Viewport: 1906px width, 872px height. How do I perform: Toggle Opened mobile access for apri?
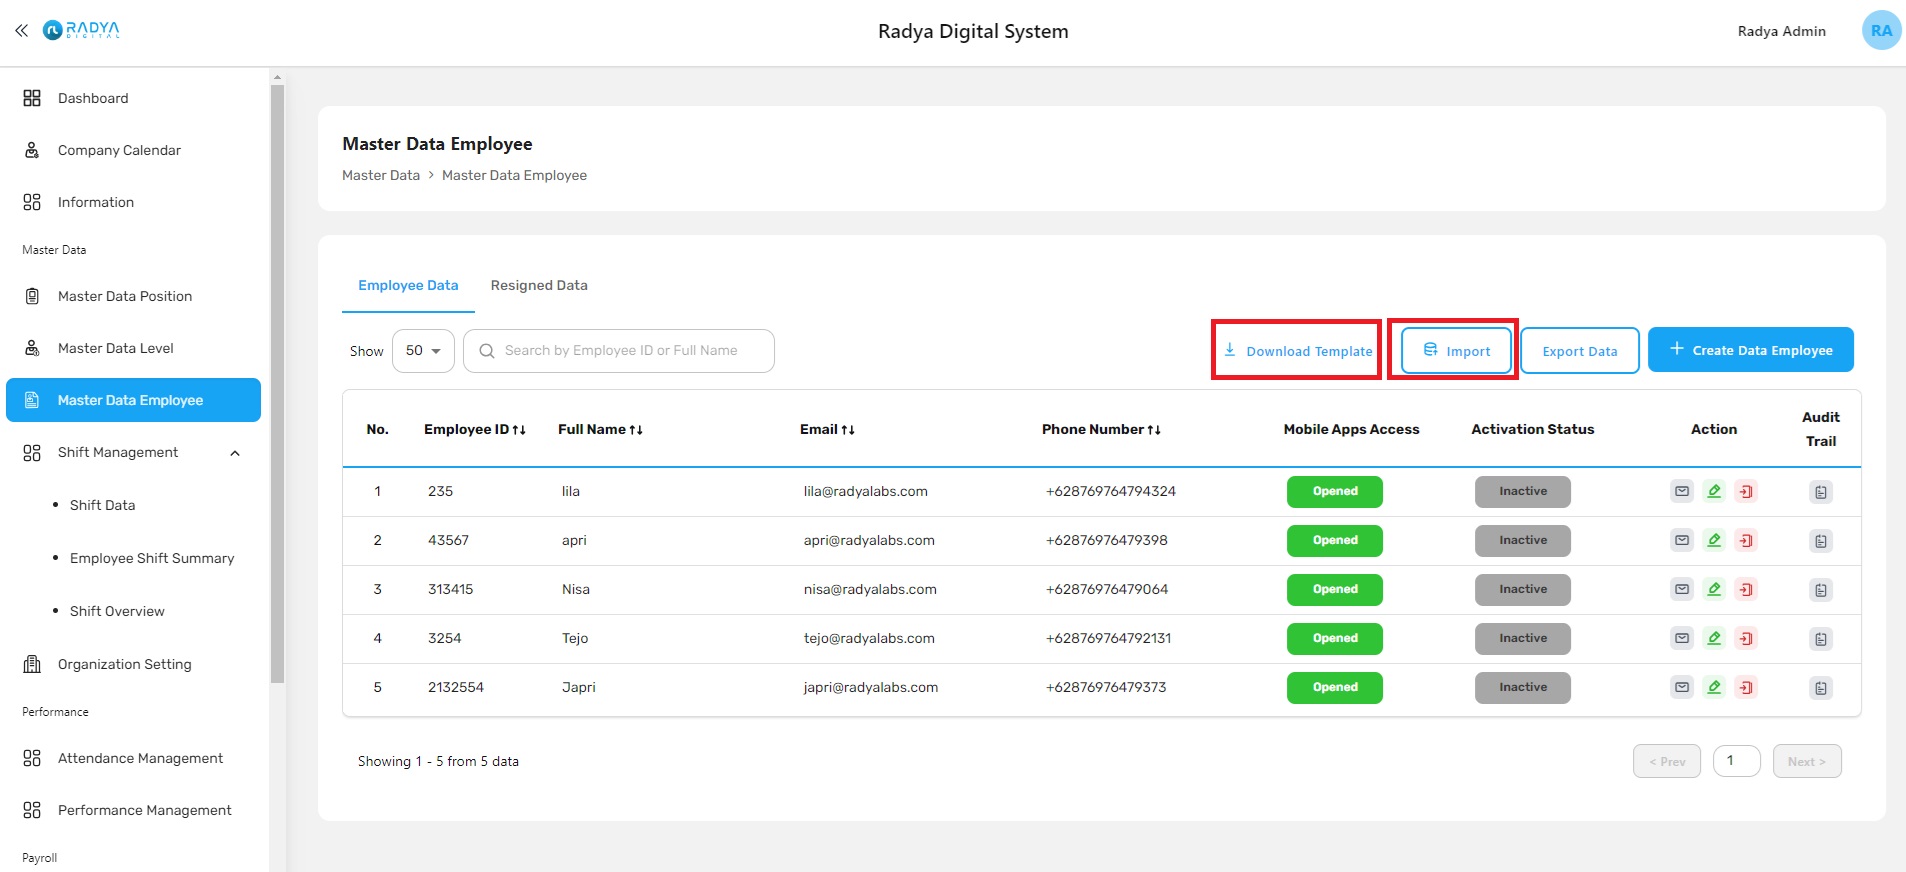coord(1335,541)
